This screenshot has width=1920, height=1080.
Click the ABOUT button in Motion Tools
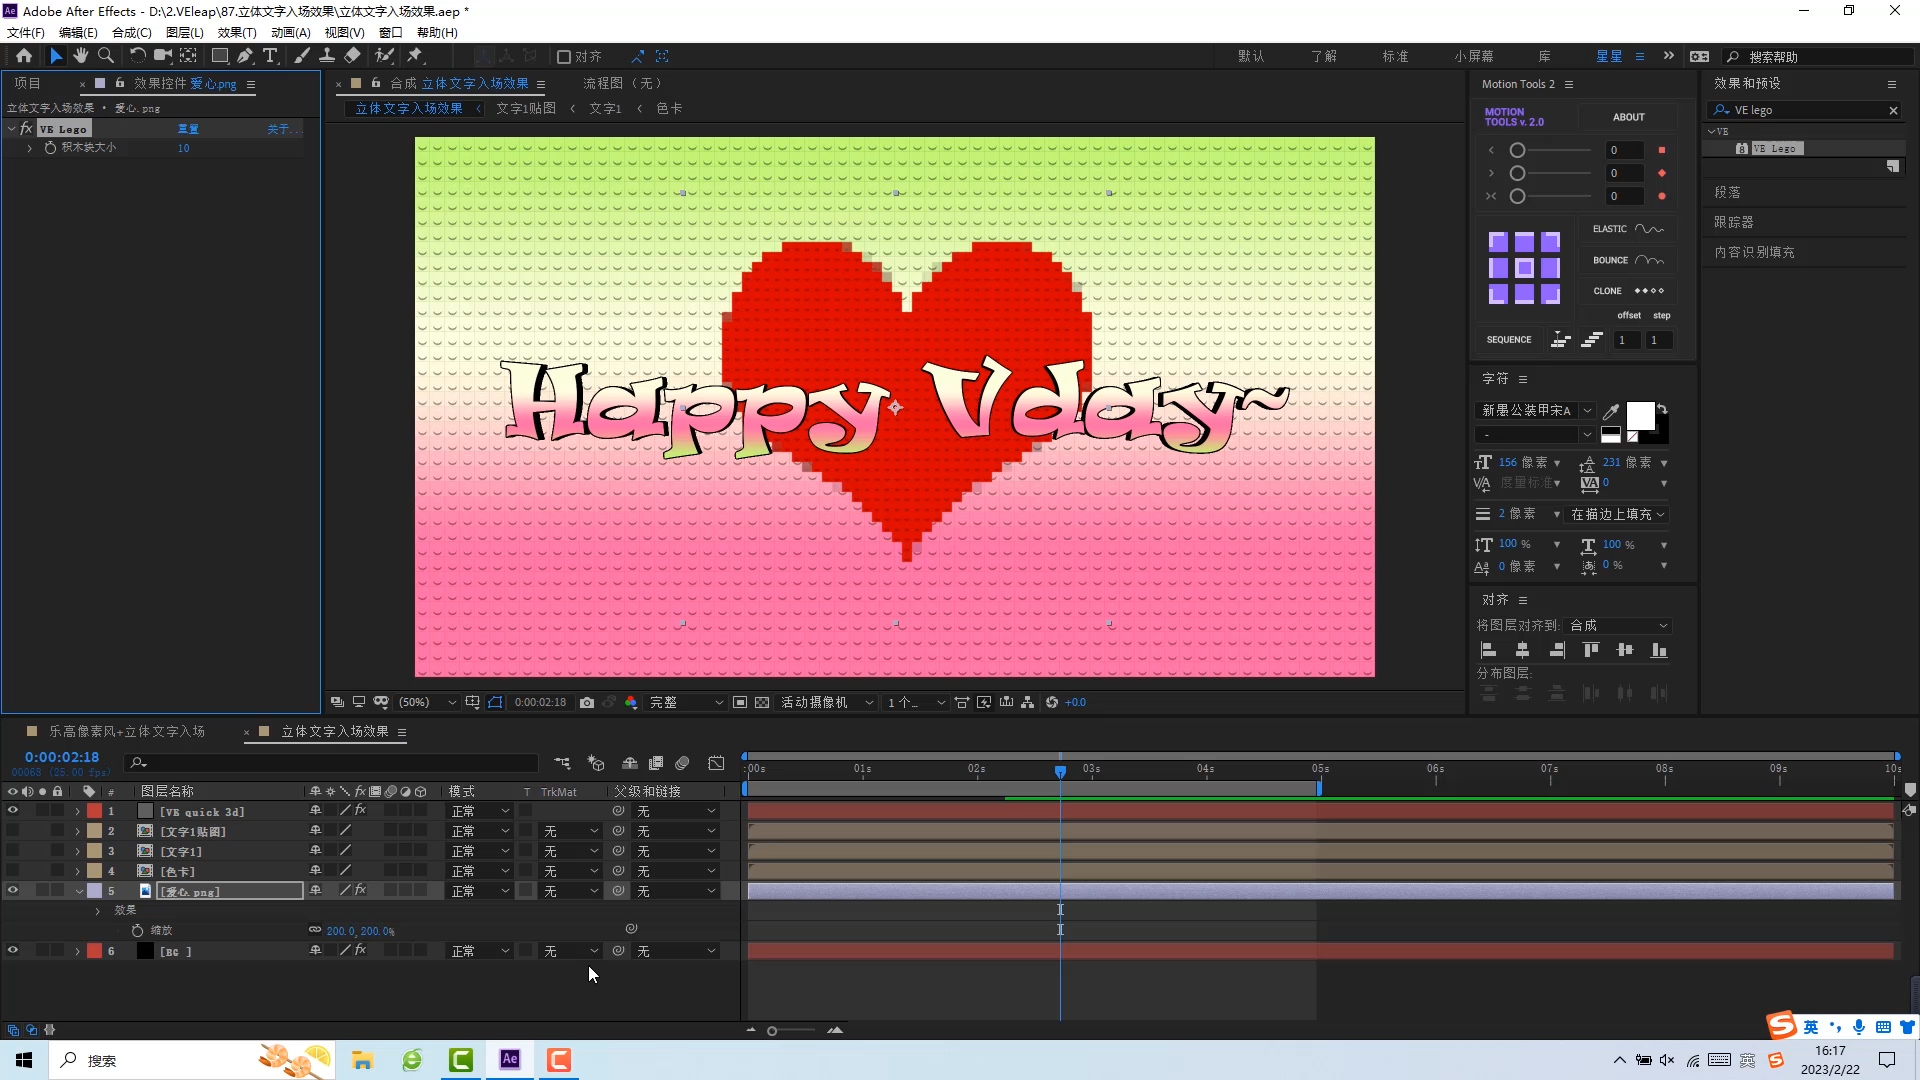pos(1628,117)
